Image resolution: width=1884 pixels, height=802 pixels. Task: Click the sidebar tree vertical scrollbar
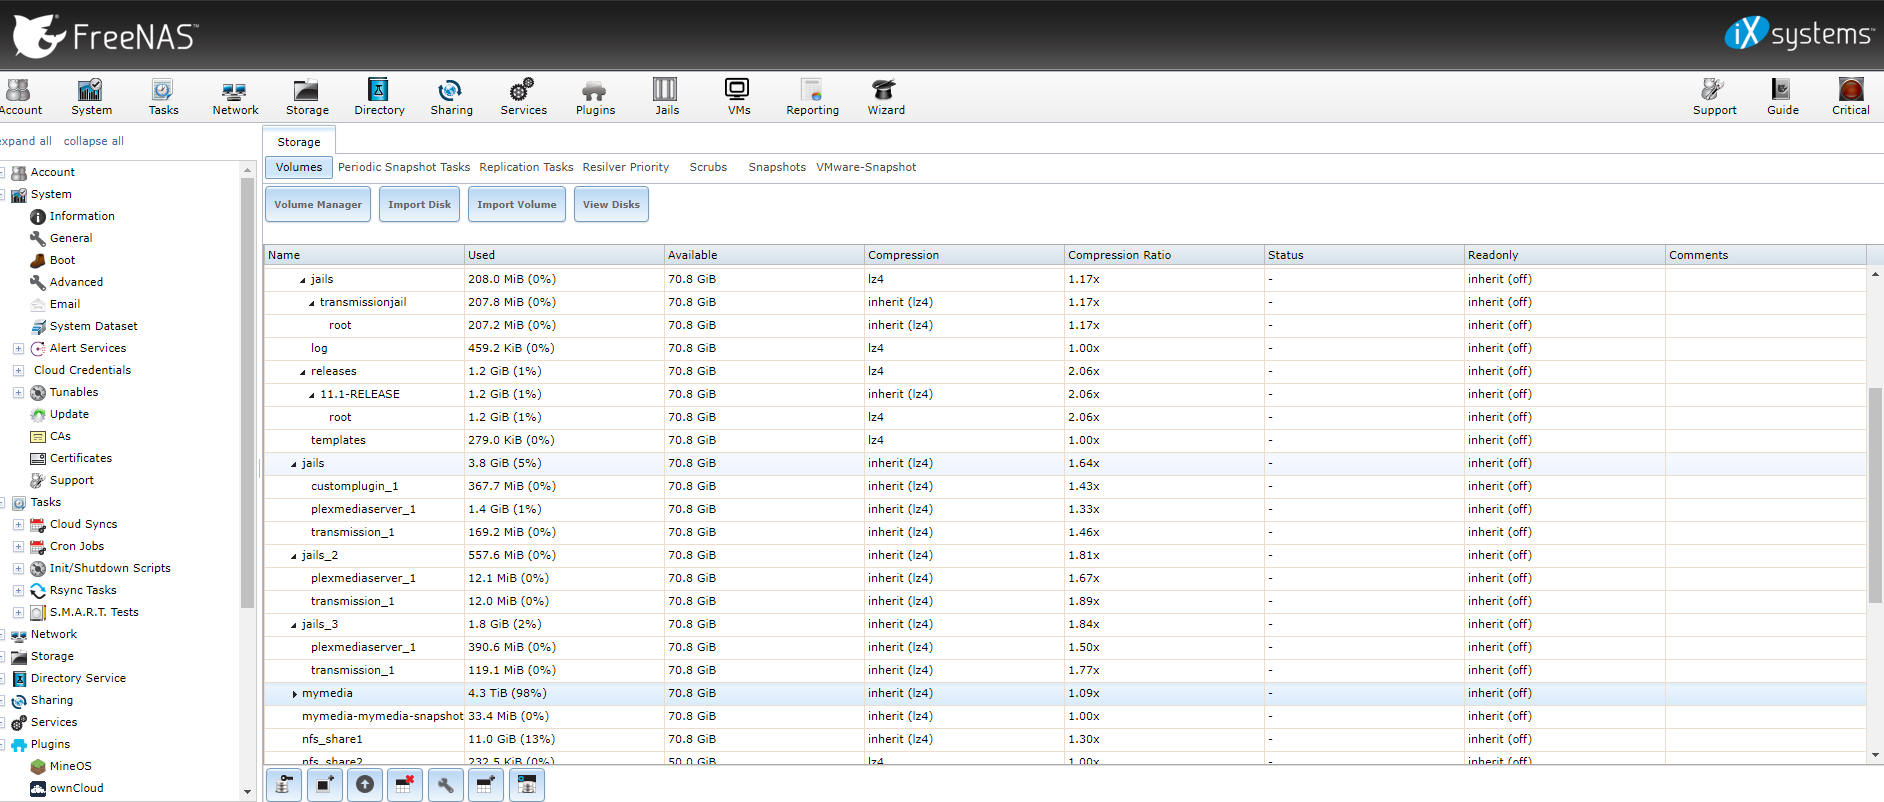(x=247, y=393)
